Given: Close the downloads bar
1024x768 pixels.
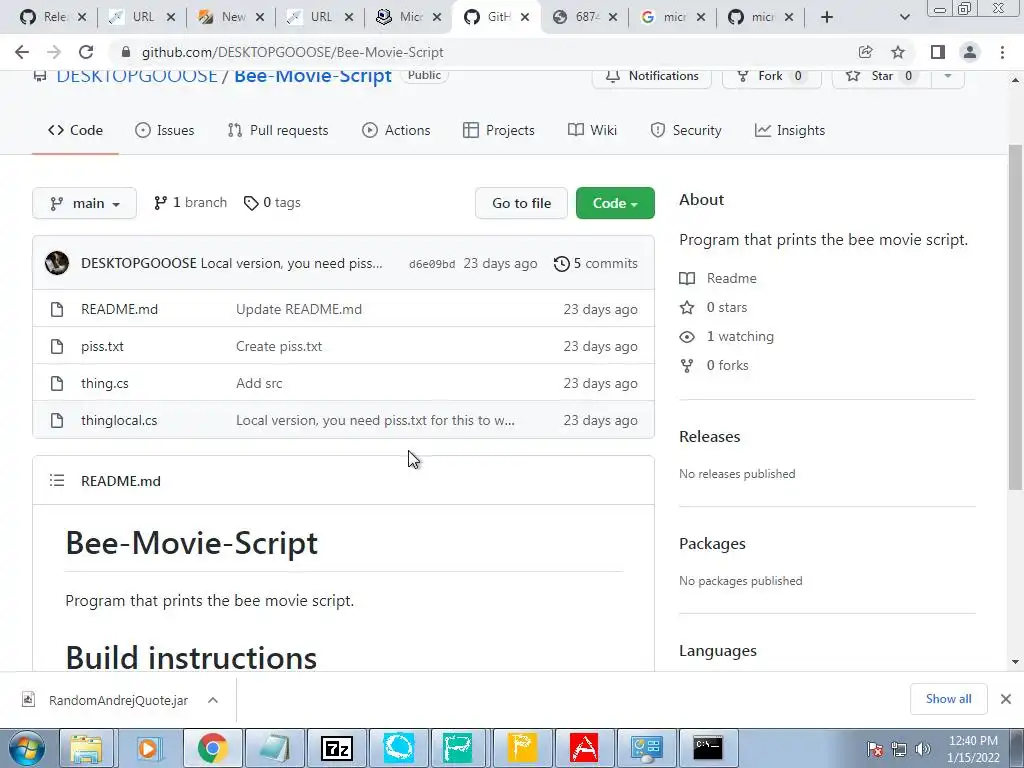Looking at the screenshot, I should 1006,699.
